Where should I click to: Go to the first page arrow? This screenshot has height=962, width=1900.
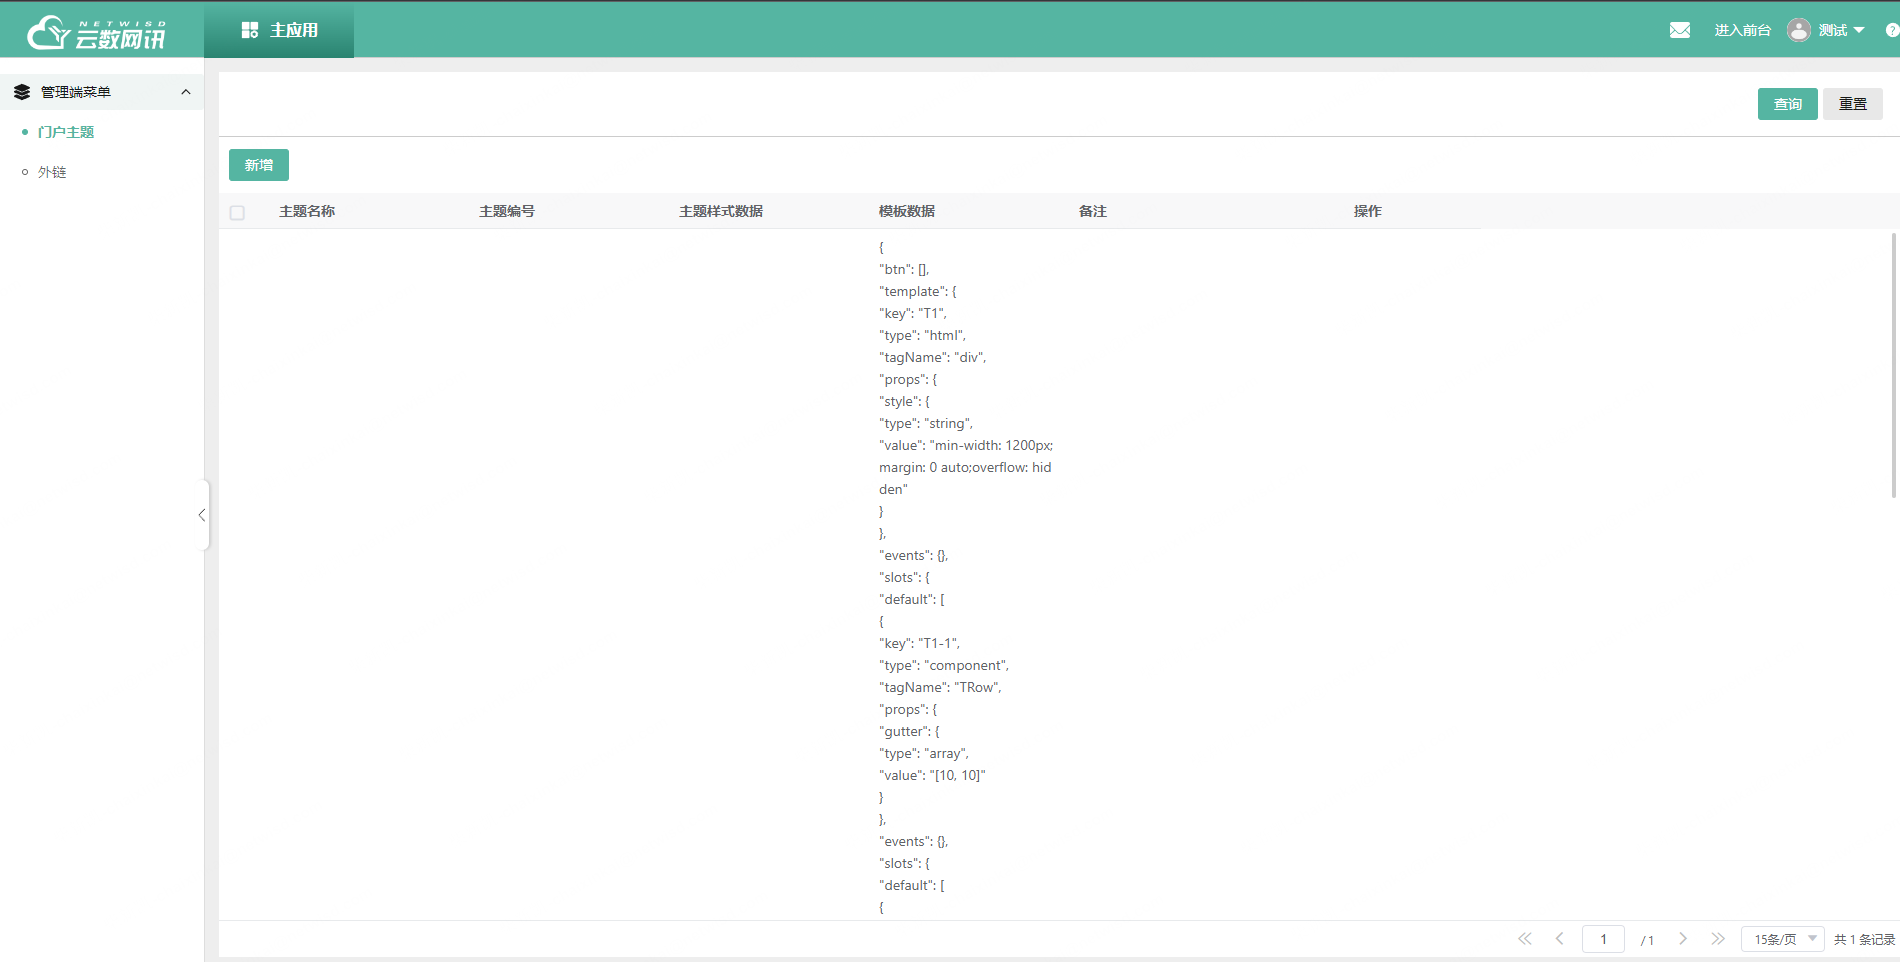point(1524,939)
